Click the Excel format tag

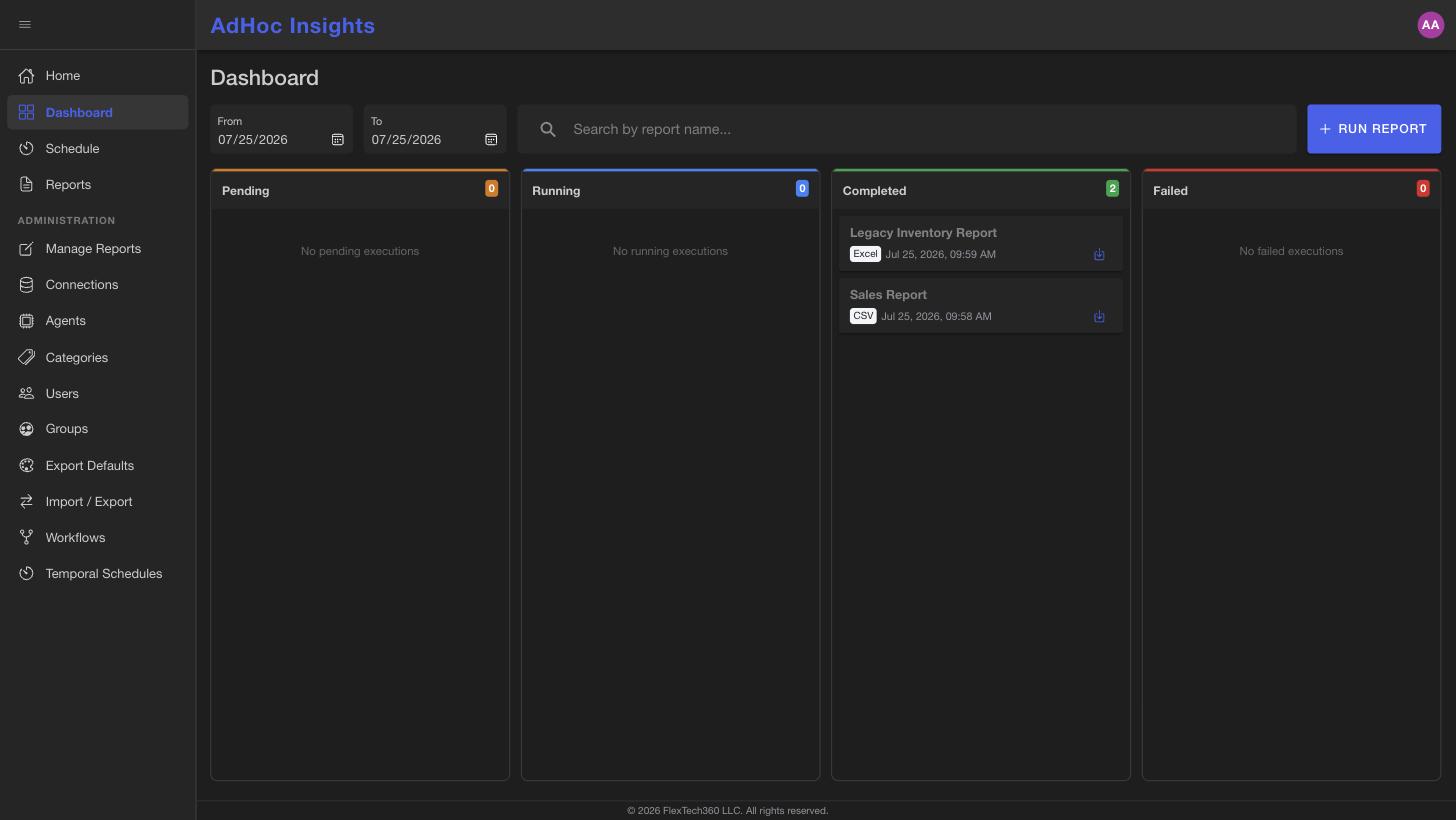coord(865,254)
